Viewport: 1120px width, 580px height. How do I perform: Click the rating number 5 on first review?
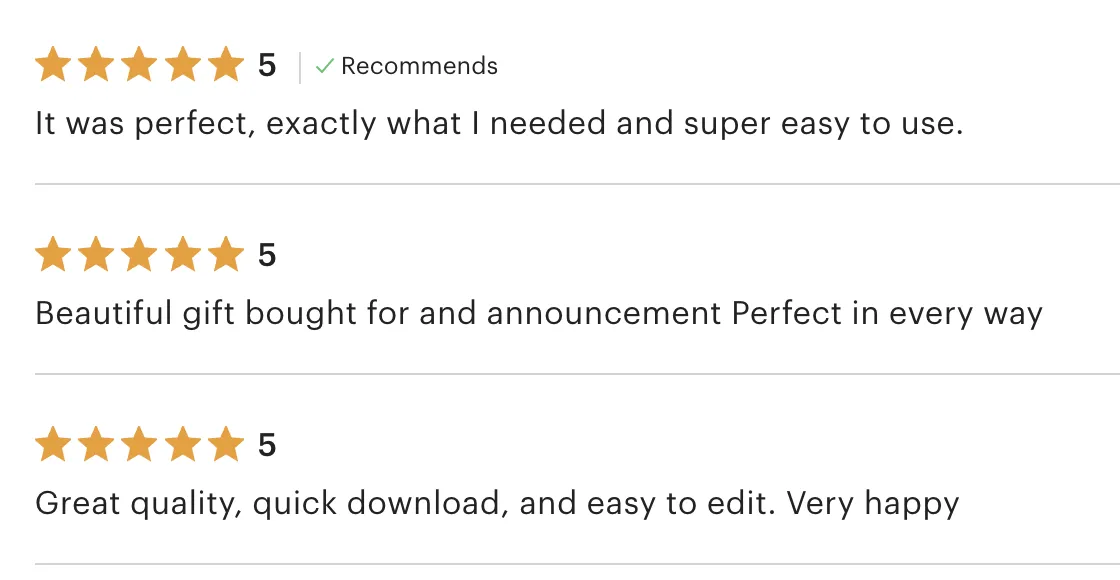pyautogui.click(x=267, y=66)
